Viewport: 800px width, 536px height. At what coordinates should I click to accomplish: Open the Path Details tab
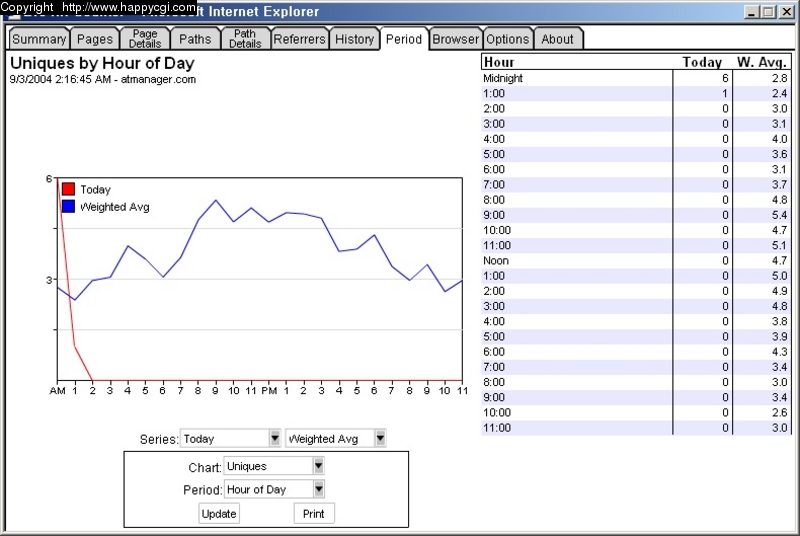coord(245,39)
